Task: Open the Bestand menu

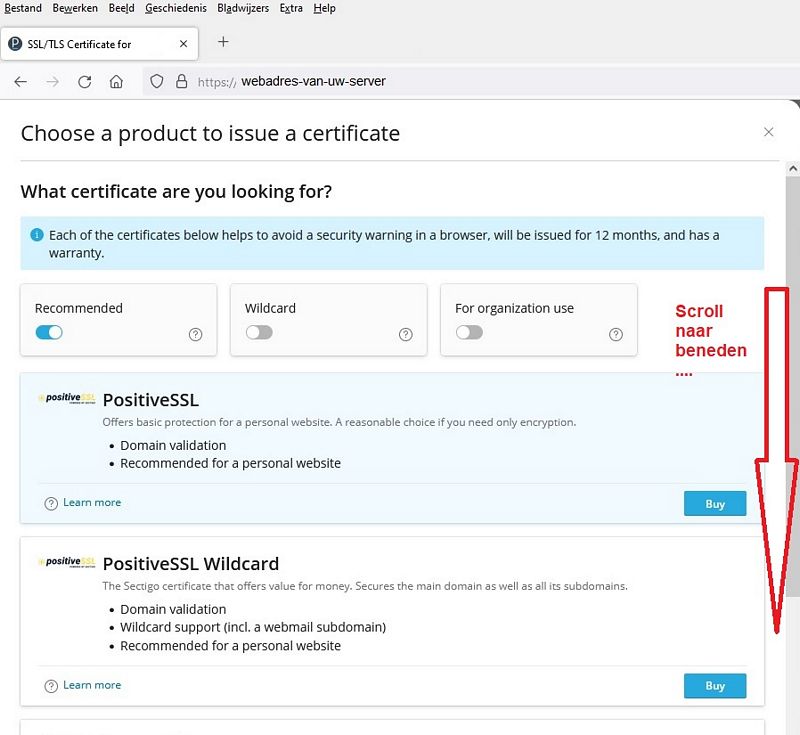Action: [23, 8]
